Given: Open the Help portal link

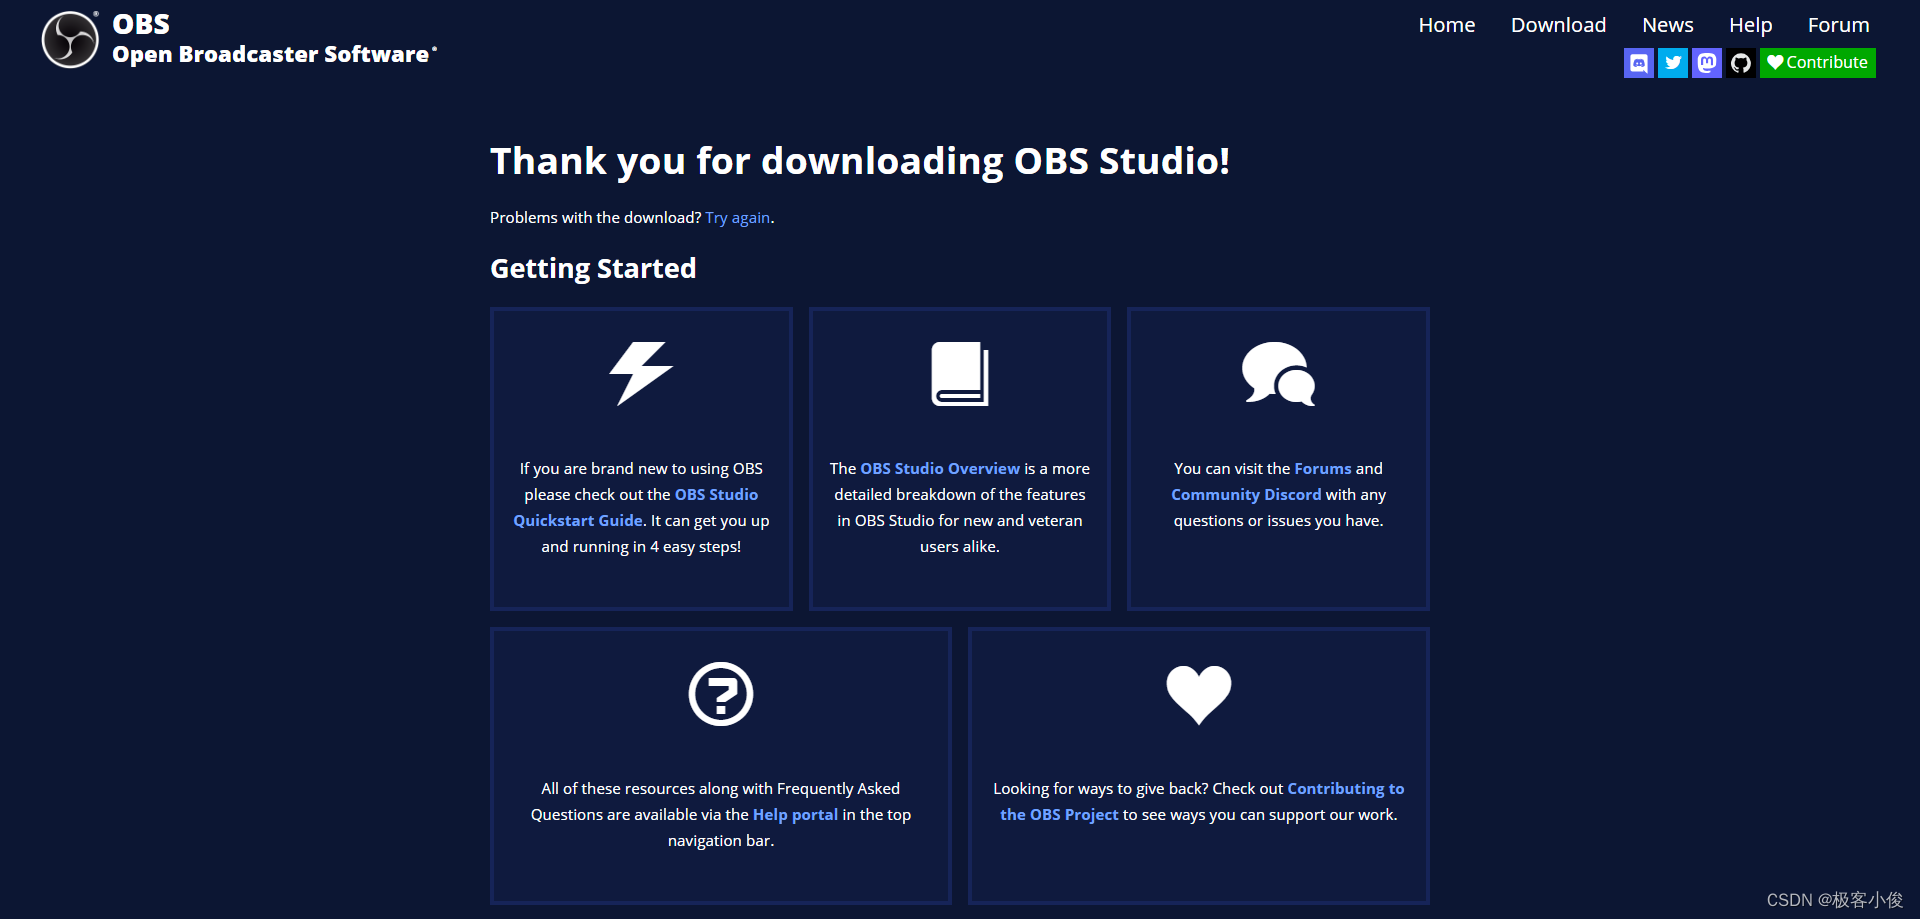Looking at the screenshot, I should [795, 814].
